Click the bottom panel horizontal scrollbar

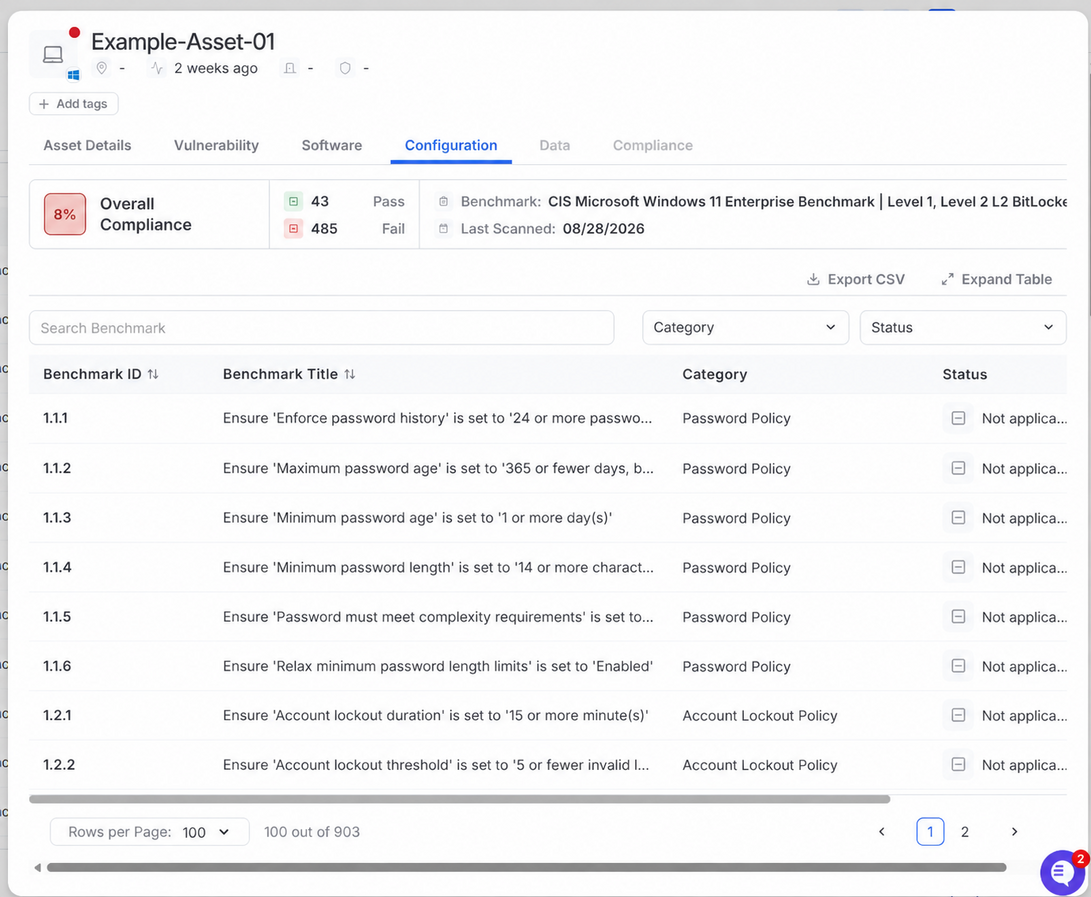pos(527,868)
